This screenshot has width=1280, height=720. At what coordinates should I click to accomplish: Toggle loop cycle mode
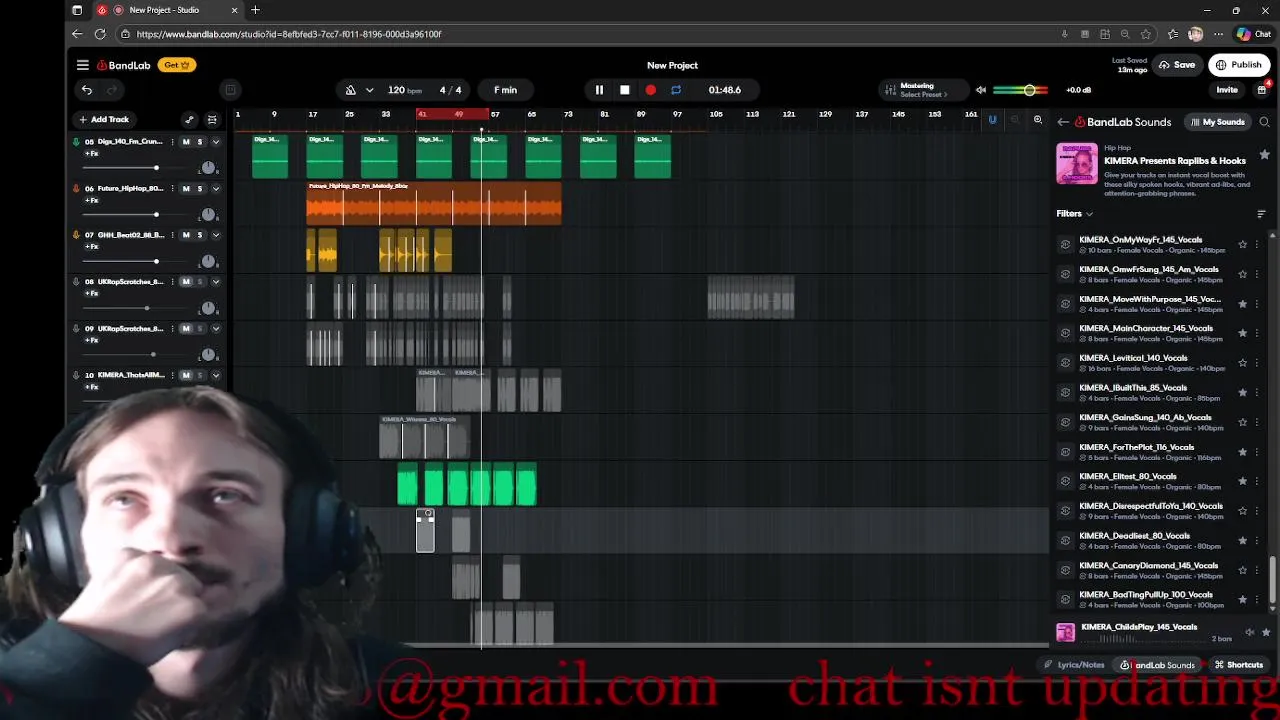coord(676,90)
